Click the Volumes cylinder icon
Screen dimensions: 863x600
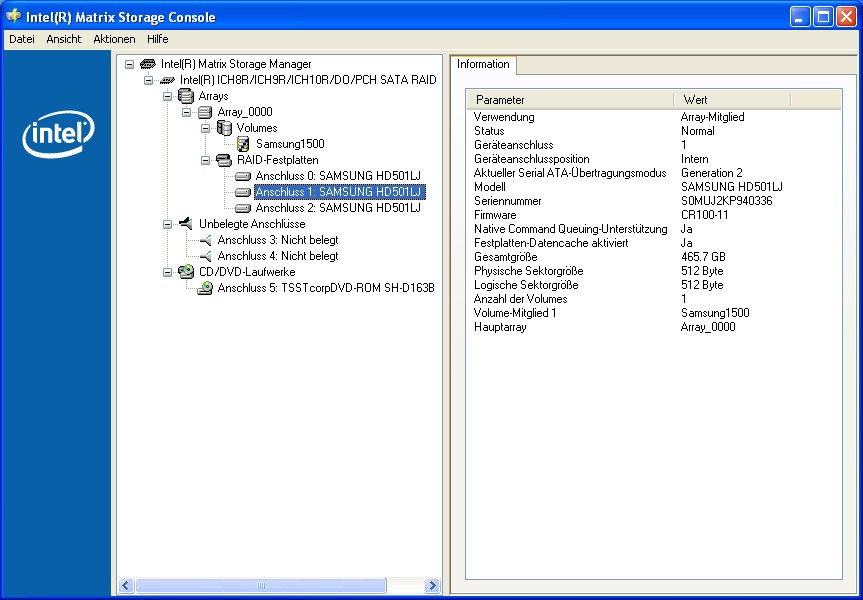(224, 128)
